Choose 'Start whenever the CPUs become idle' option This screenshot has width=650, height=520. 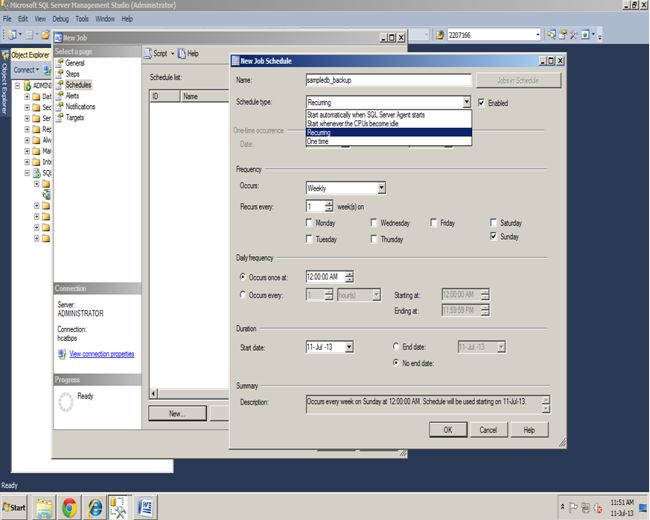388,124
